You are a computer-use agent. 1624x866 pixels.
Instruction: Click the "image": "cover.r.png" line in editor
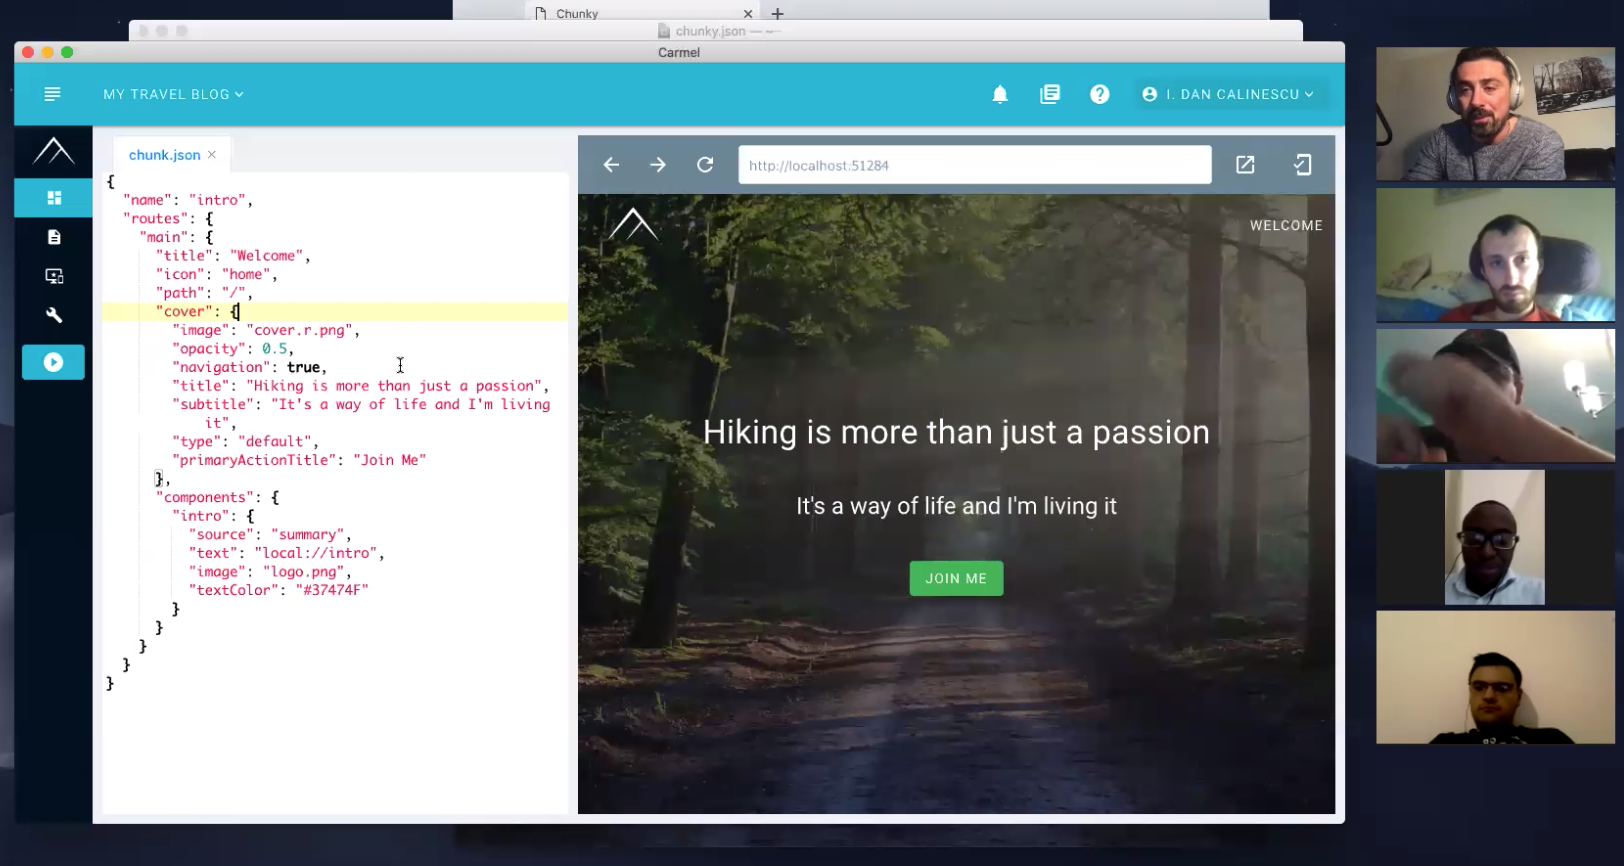pyautogui.click(x=266, y=330)
